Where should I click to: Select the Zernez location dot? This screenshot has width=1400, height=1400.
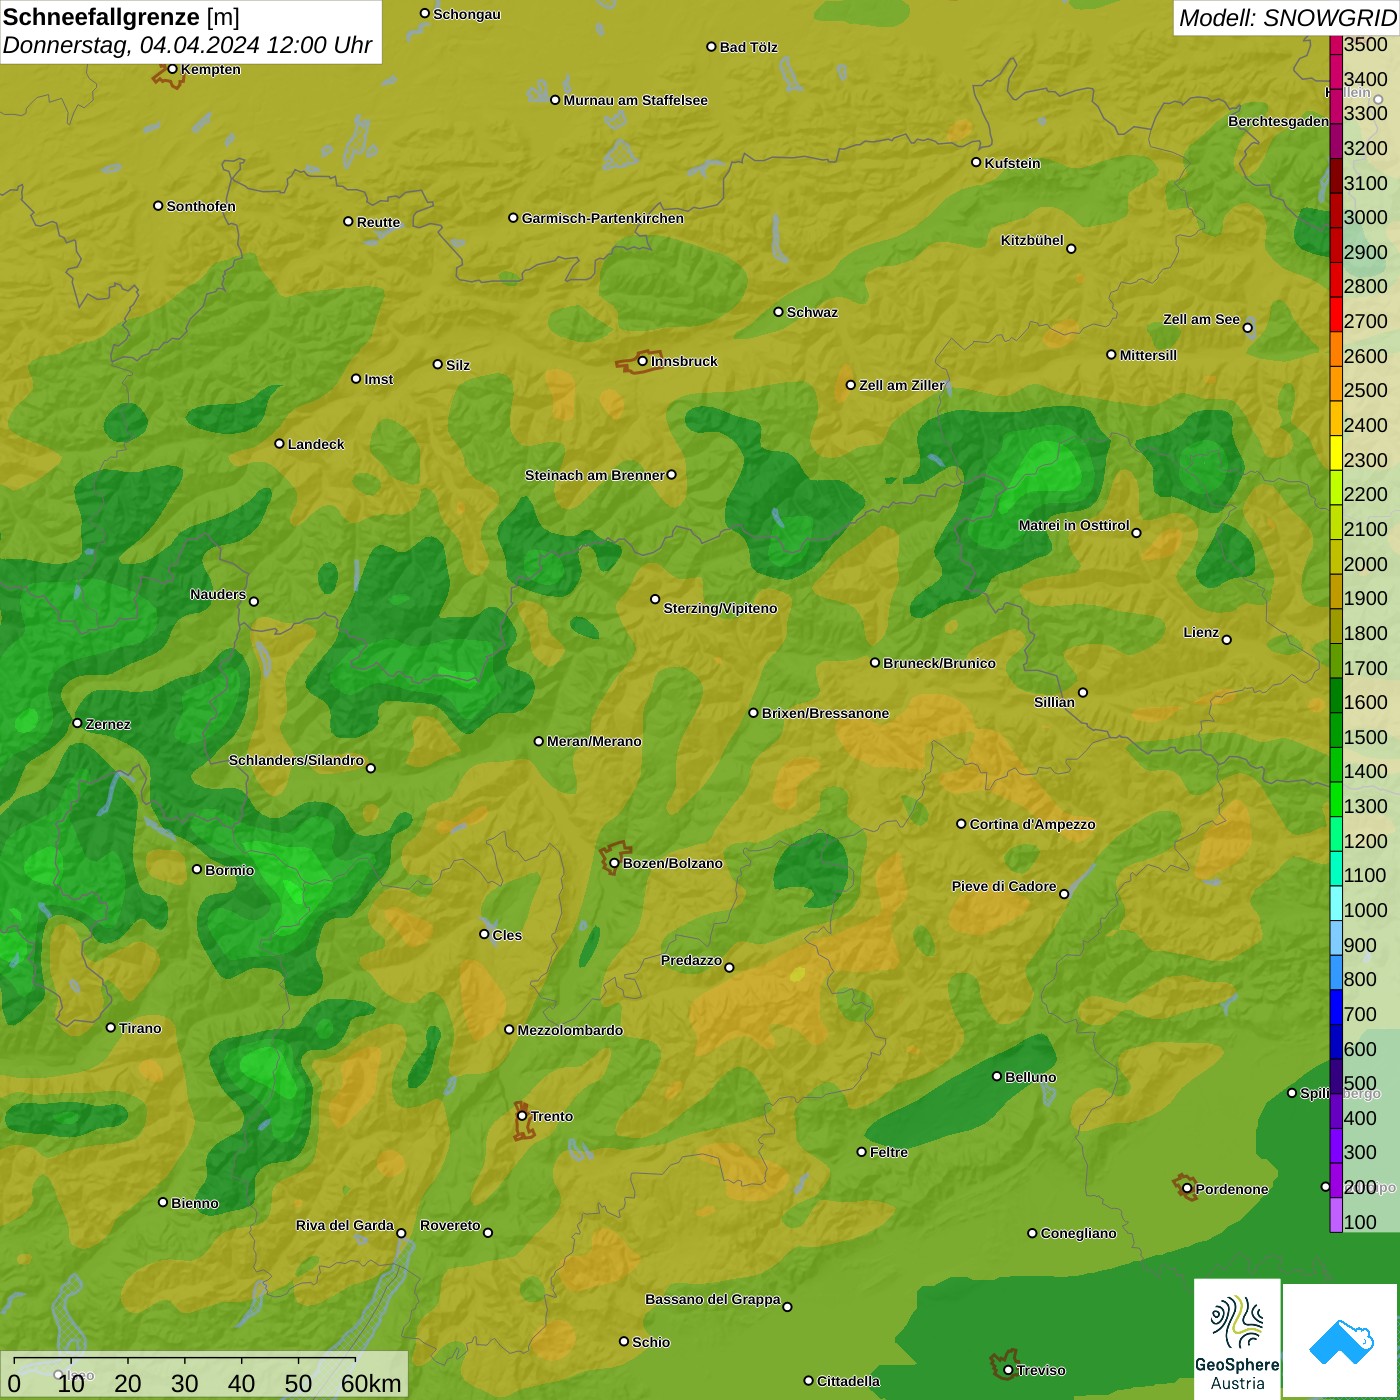coord(77,723)
